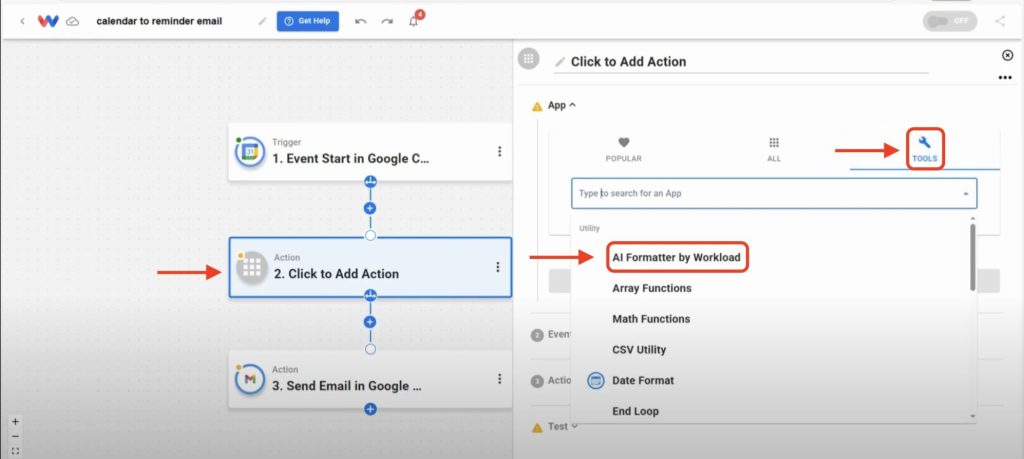Viewport: 1024px width, 459px height.
Task: Click the Utility category label
Action: 589,229
